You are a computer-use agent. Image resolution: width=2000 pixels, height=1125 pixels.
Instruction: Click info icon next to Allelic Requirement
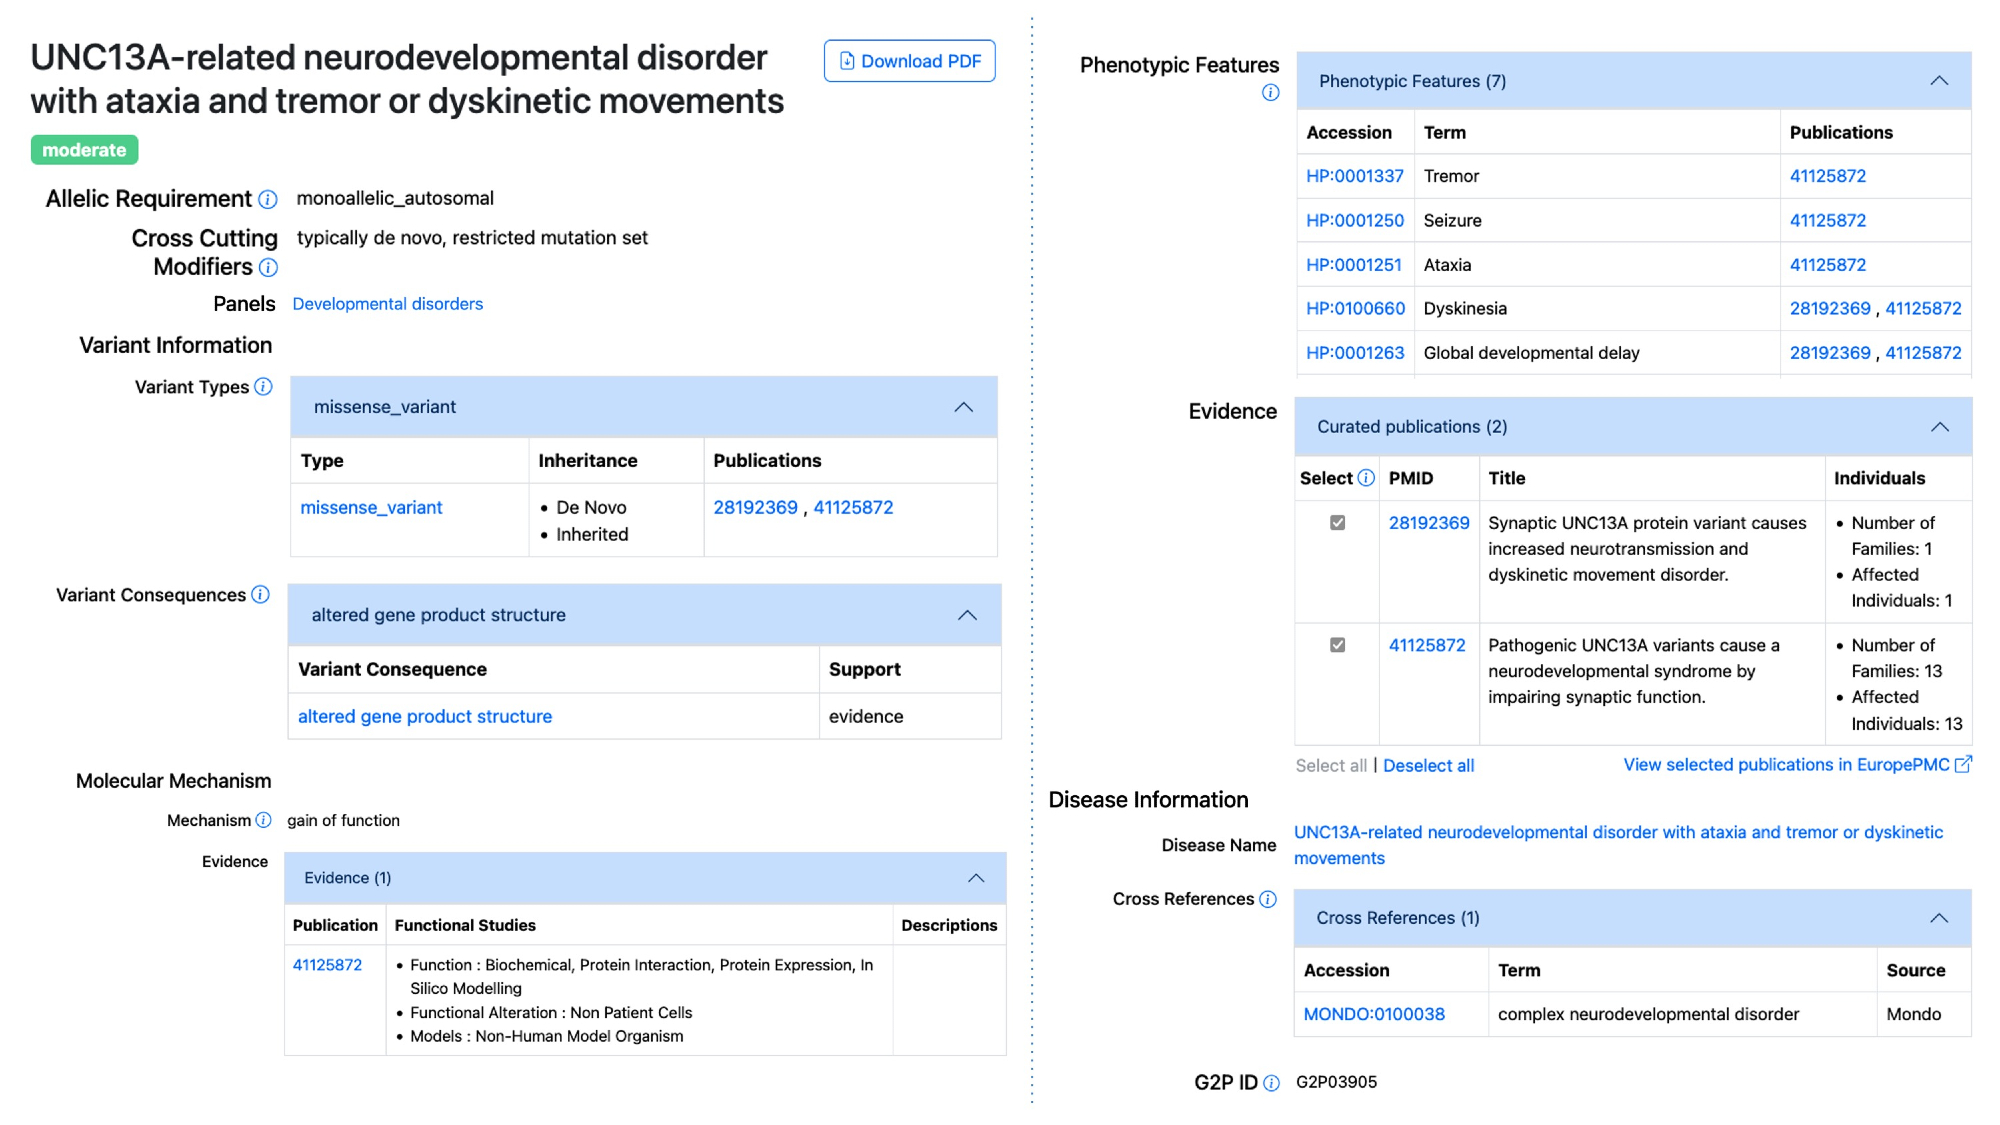click(268, 200)
